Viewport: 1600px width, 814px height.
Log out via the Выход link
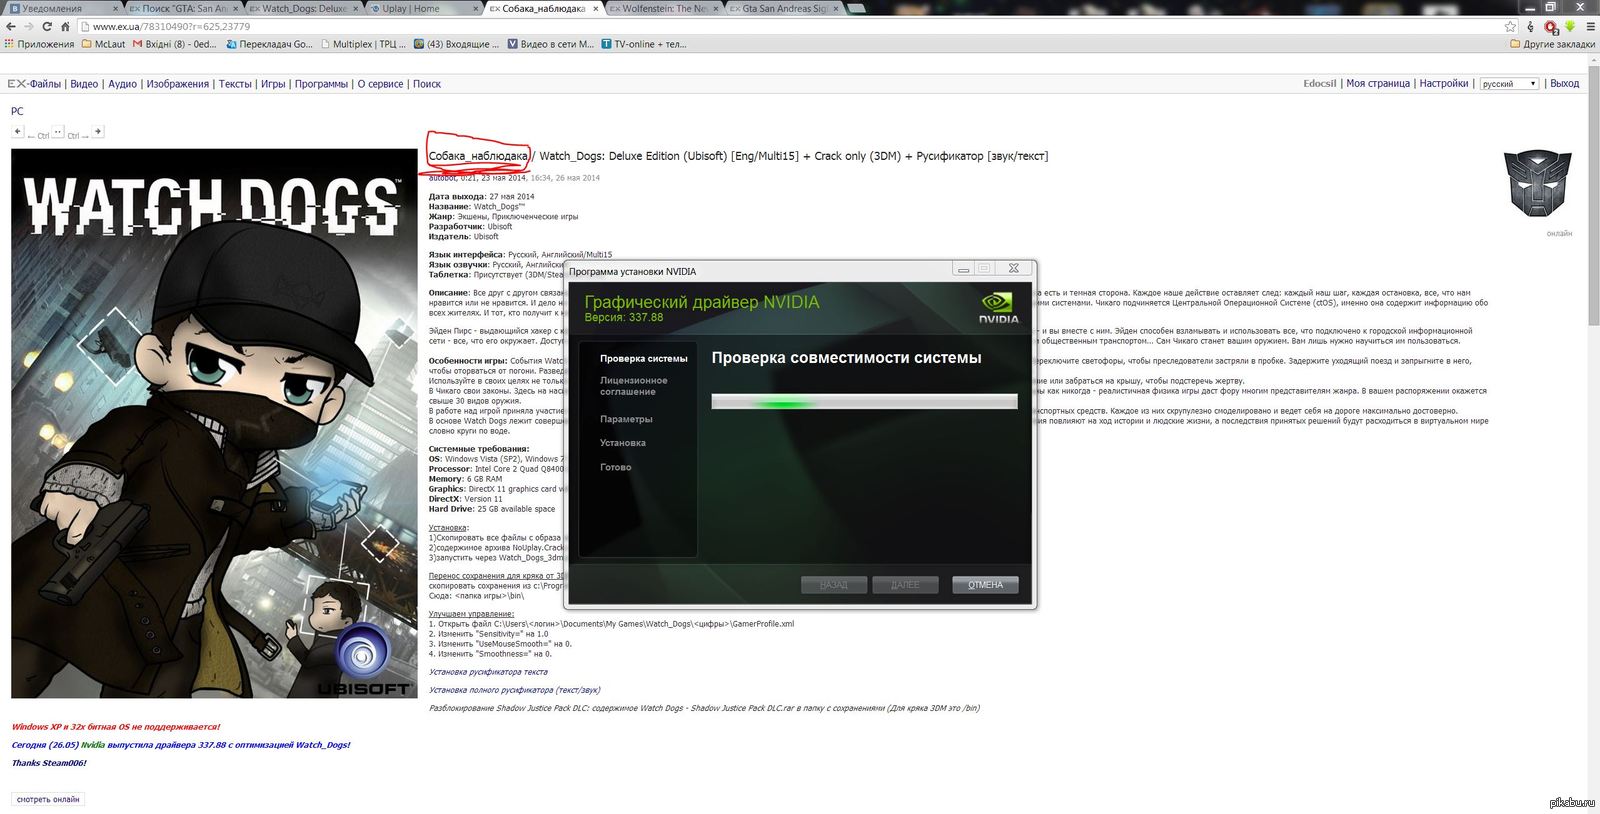pos(1565,84)
